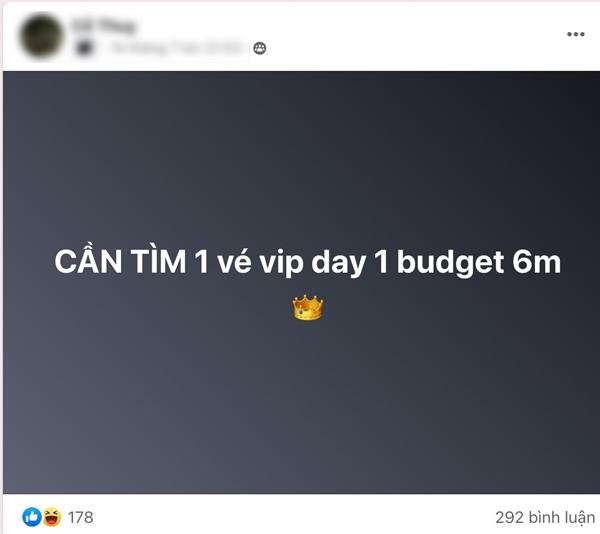This screenshot has height=534, width=600.
Task: Click the blue Like reaction icon
Action: (32, 517)
